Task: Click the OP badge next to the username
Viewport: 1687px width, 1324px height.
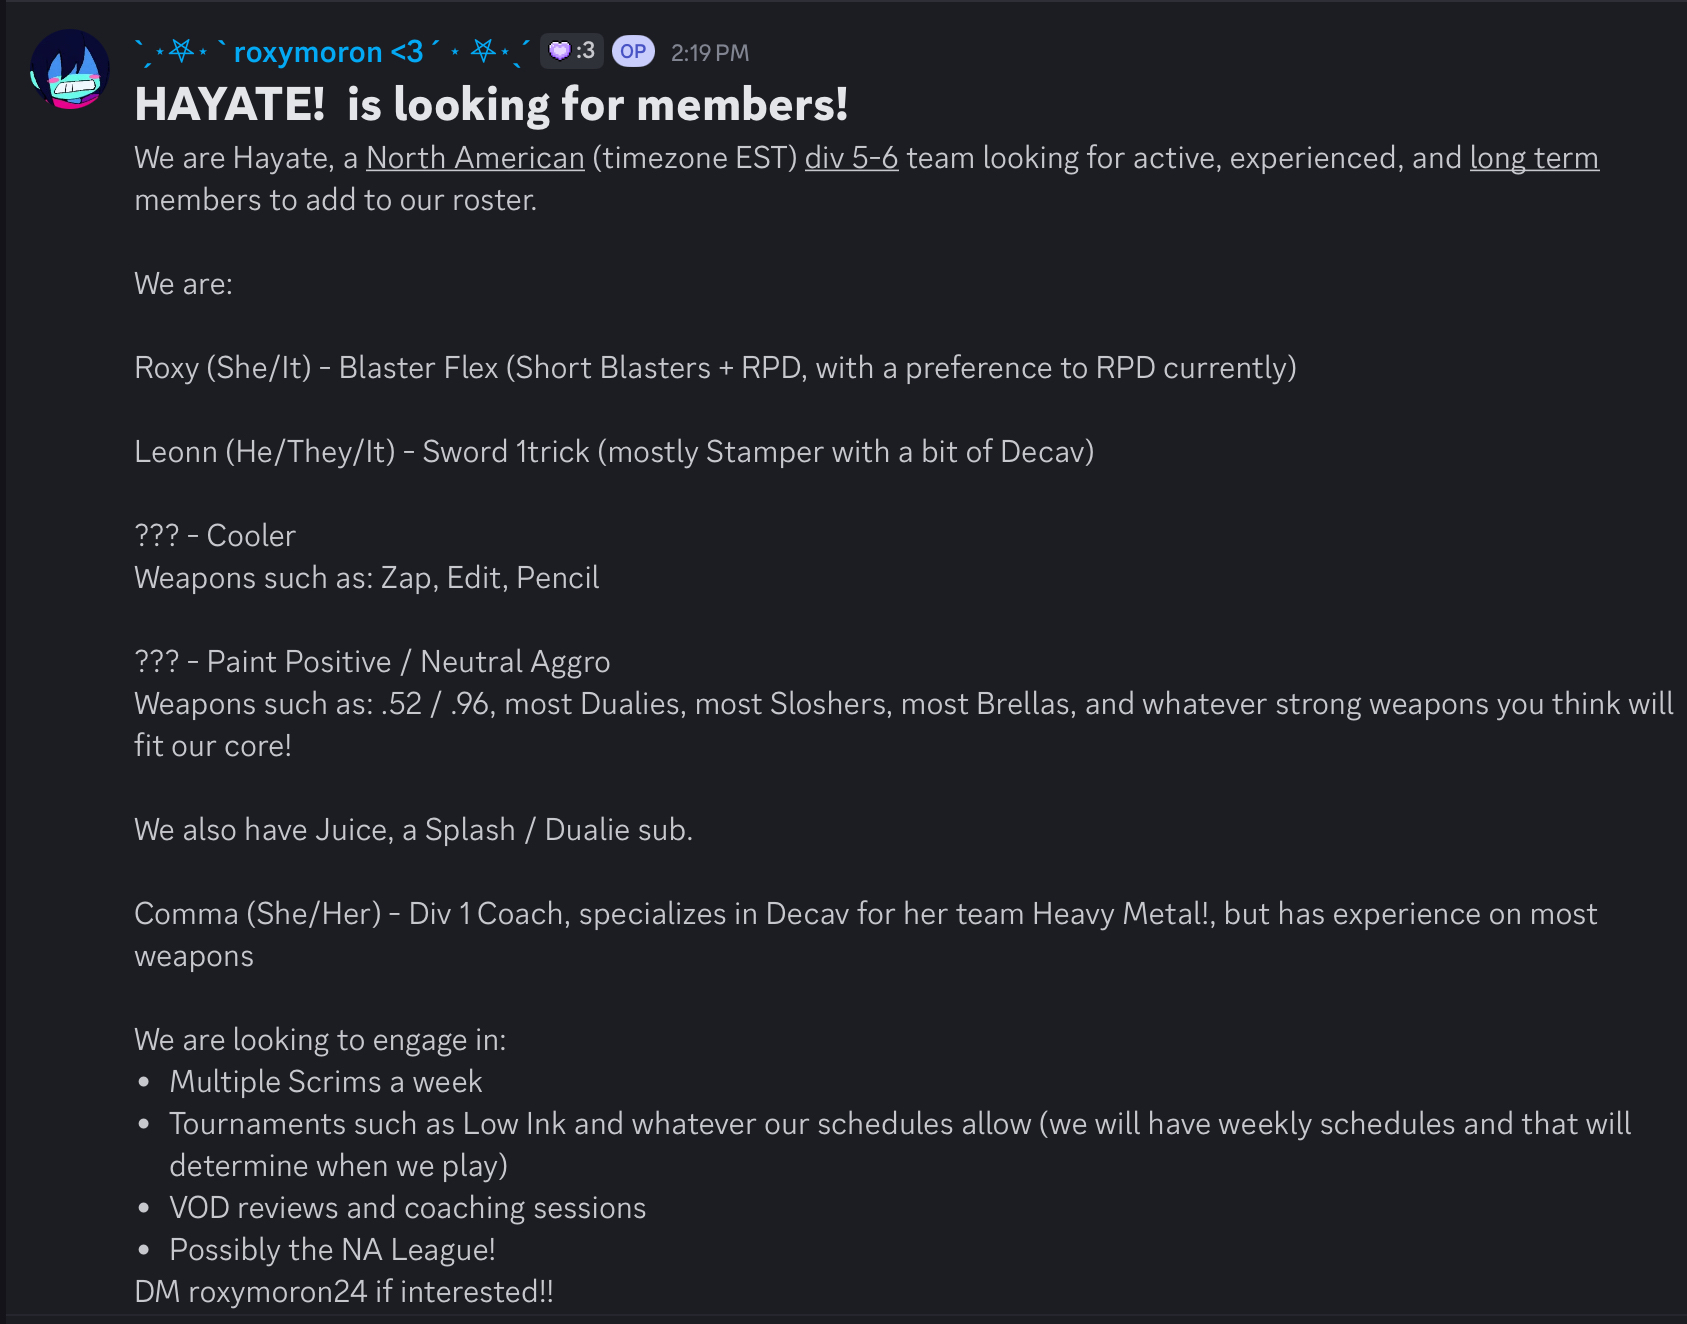Action: click(x=633, y=51)
